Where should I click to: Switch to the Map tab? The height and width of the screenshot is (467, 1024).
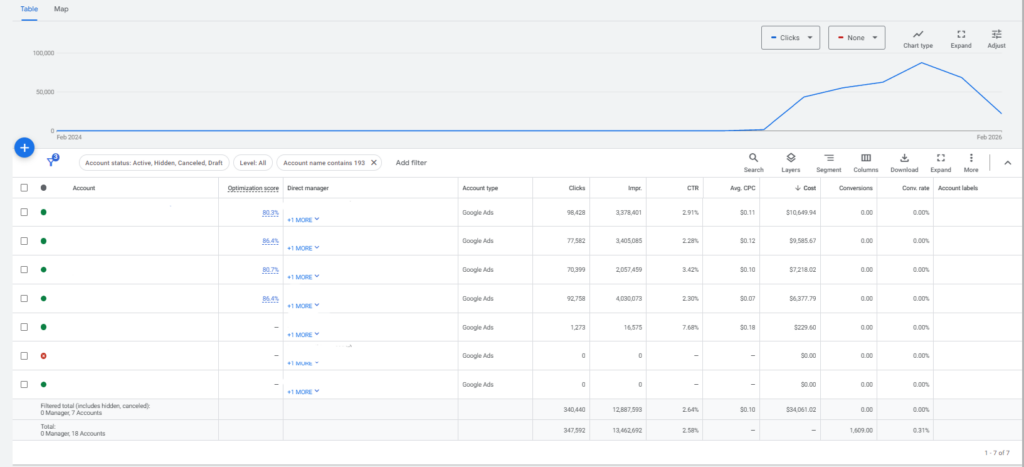pos(62,8)
